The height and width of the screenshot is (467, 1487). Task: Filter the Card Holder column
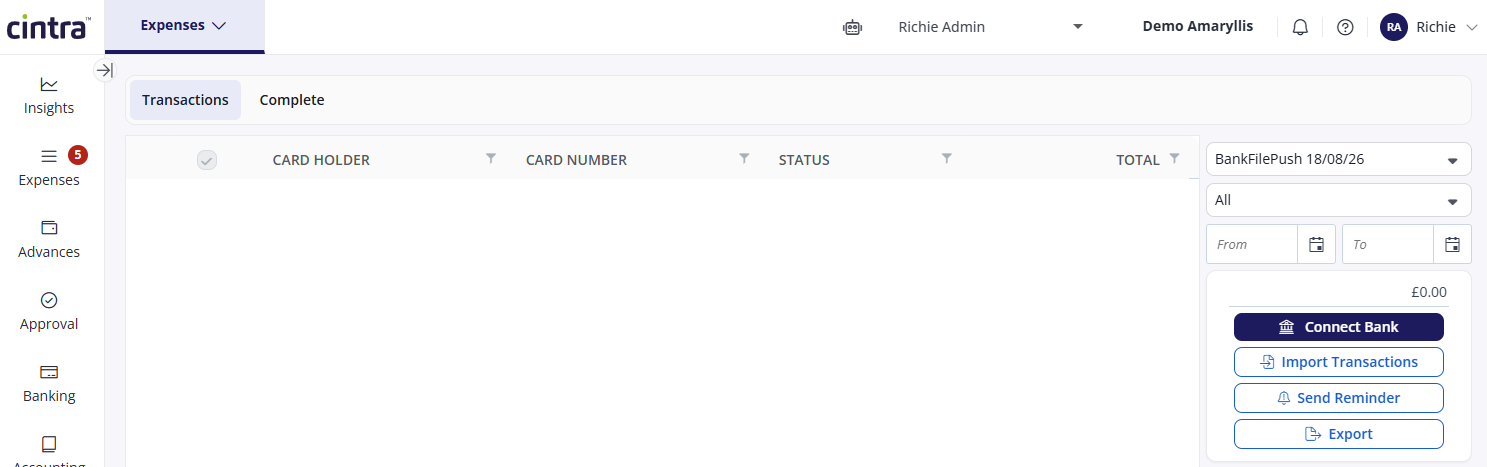point(490,158)
